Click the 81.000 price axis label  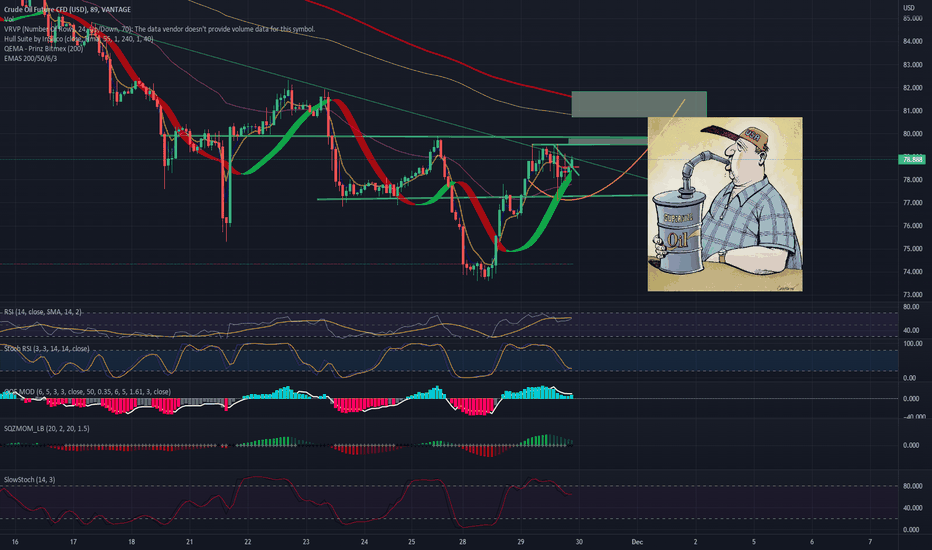click(912, 111)
